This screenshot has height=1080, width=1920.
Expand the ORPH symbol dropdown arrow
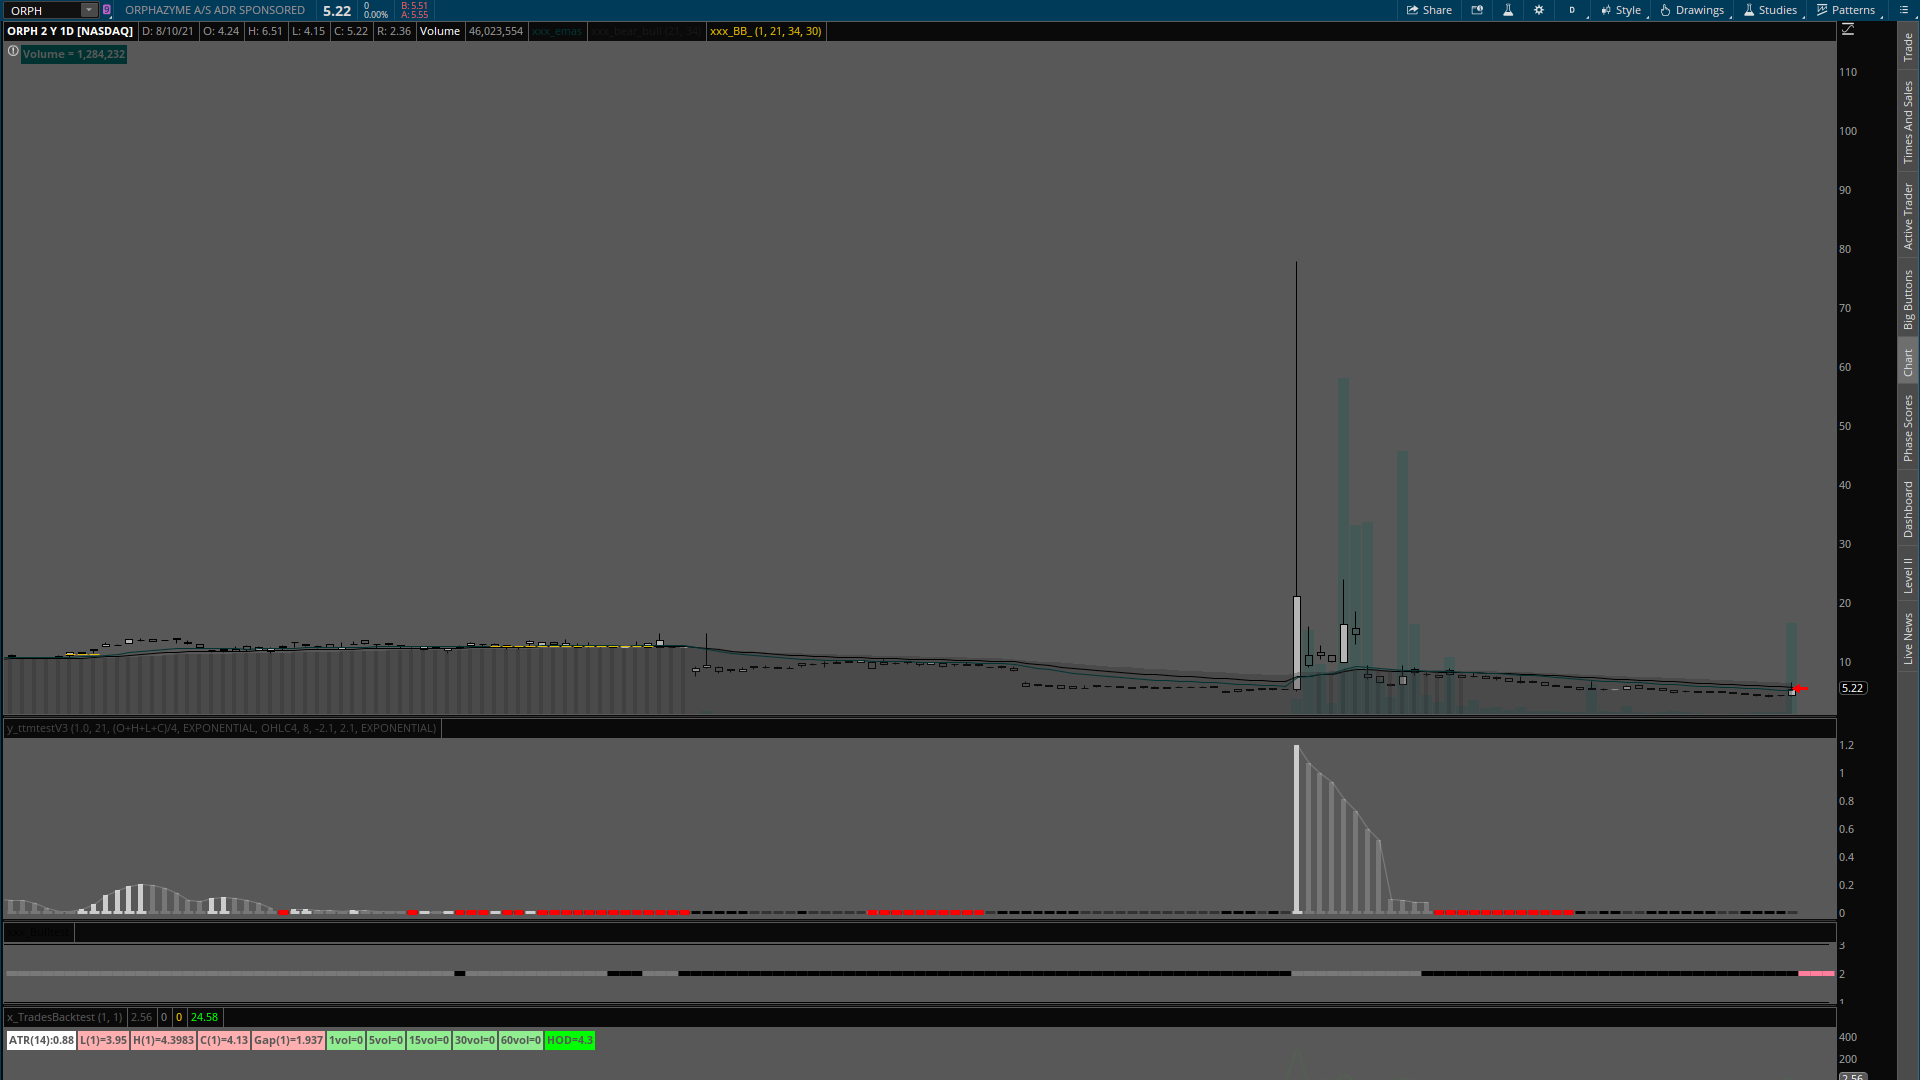pos(89,10)
